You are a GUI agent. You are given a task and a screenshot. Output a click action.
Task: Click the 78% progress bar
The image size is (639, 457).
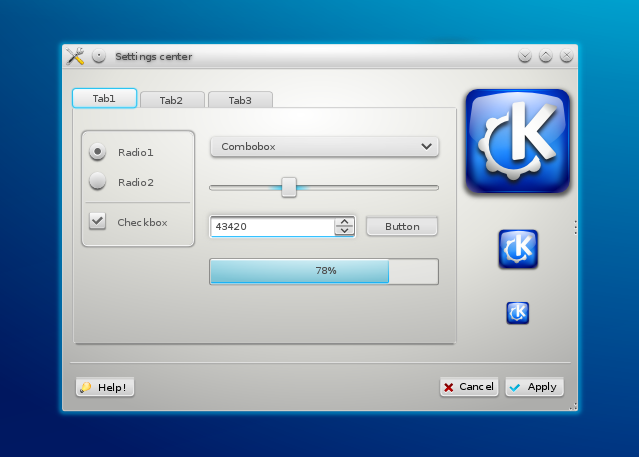point(324,271)
